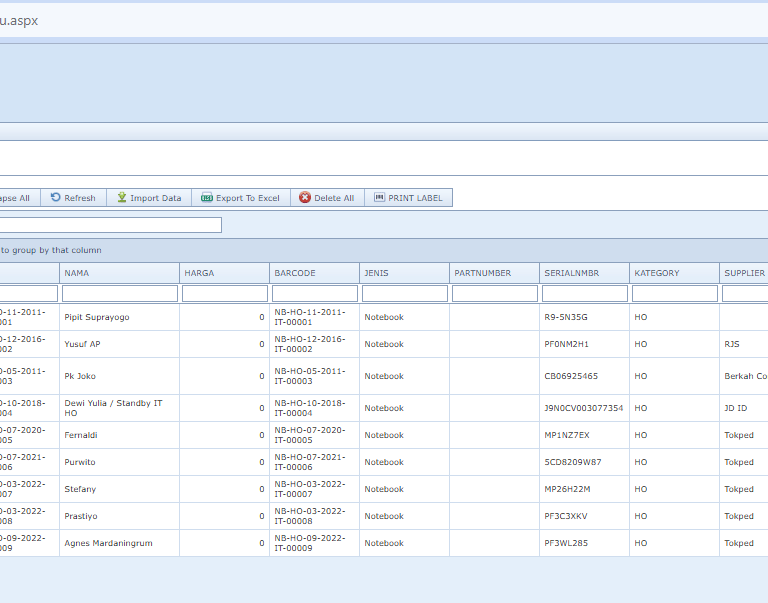Select the name Stefany
This screenshot has width=768, height=603.
click(80, 489)
